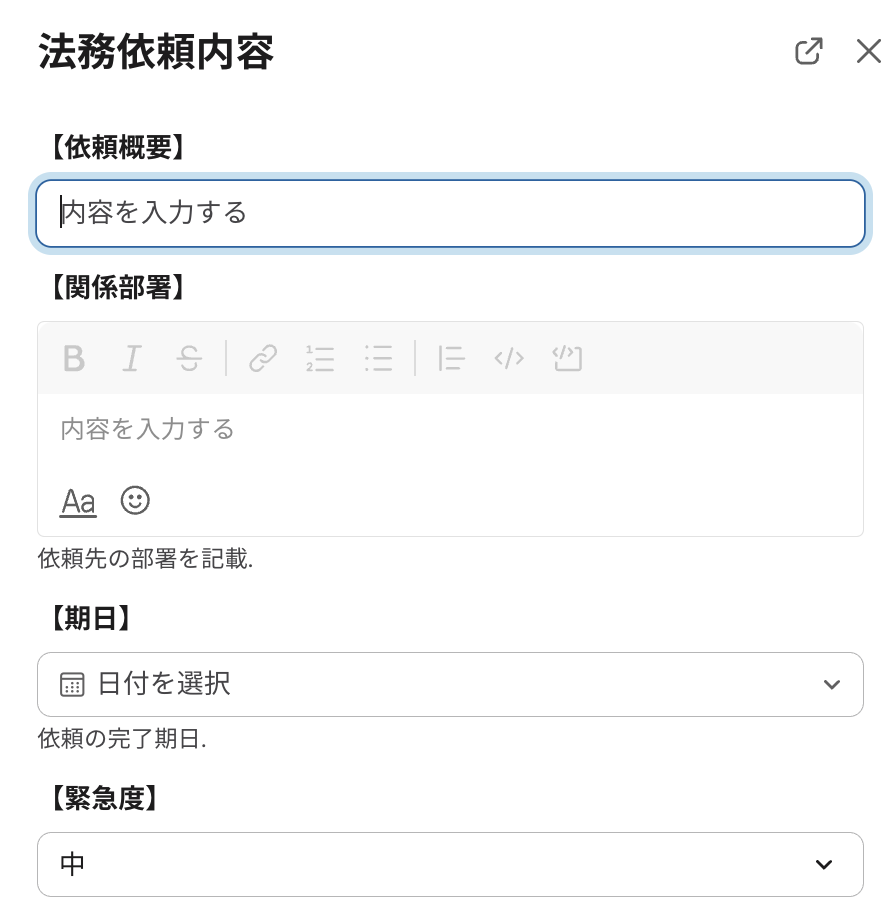
Task: Insert a code block
Action: [567, 358]
